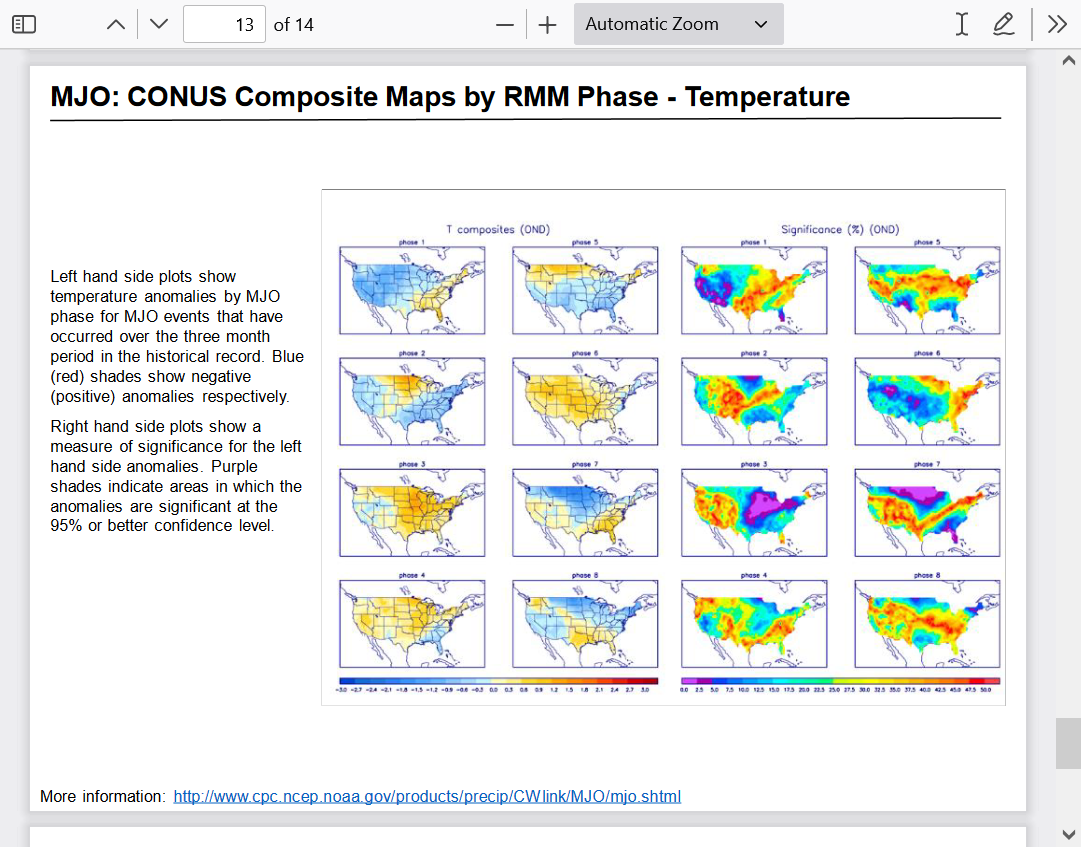Image resolution: width=1081 pixels, height=847 pixels.
Task: Go to the previous page
Action: coord(116,24)
